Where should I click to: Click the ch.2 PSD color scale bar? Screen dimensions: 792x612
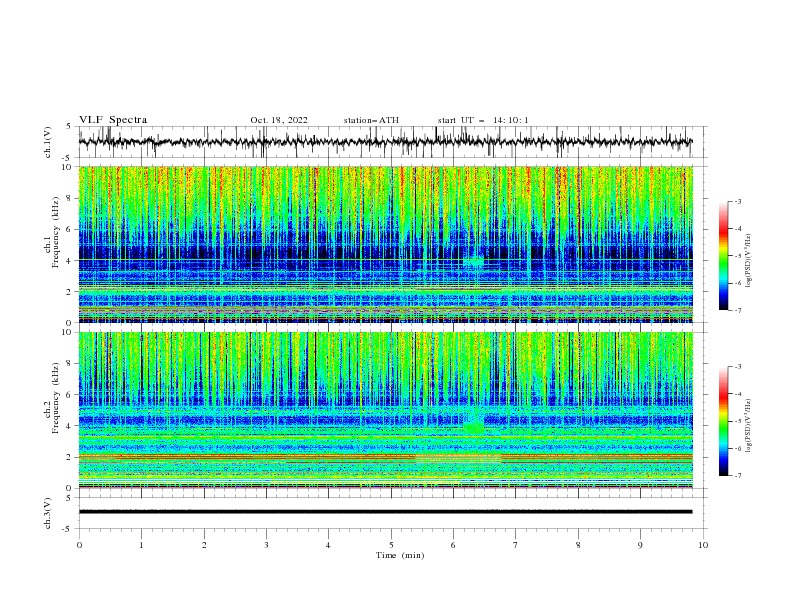pos(724,421)
